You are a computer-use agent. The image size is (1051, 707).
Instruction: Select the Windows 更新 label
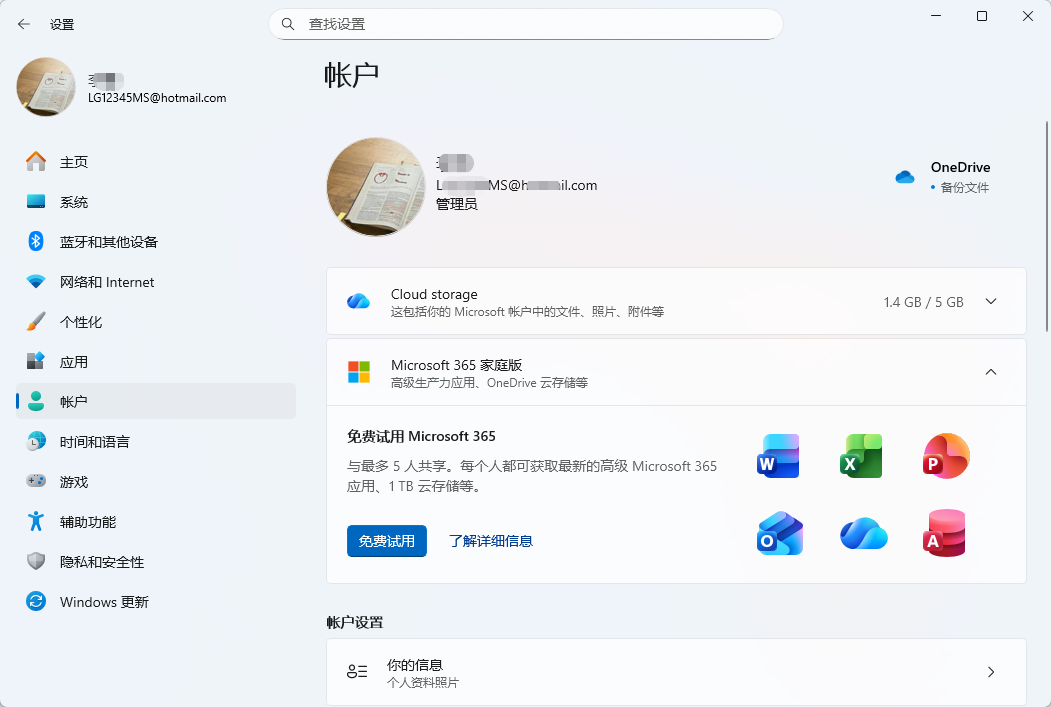[x=104, y=602]
